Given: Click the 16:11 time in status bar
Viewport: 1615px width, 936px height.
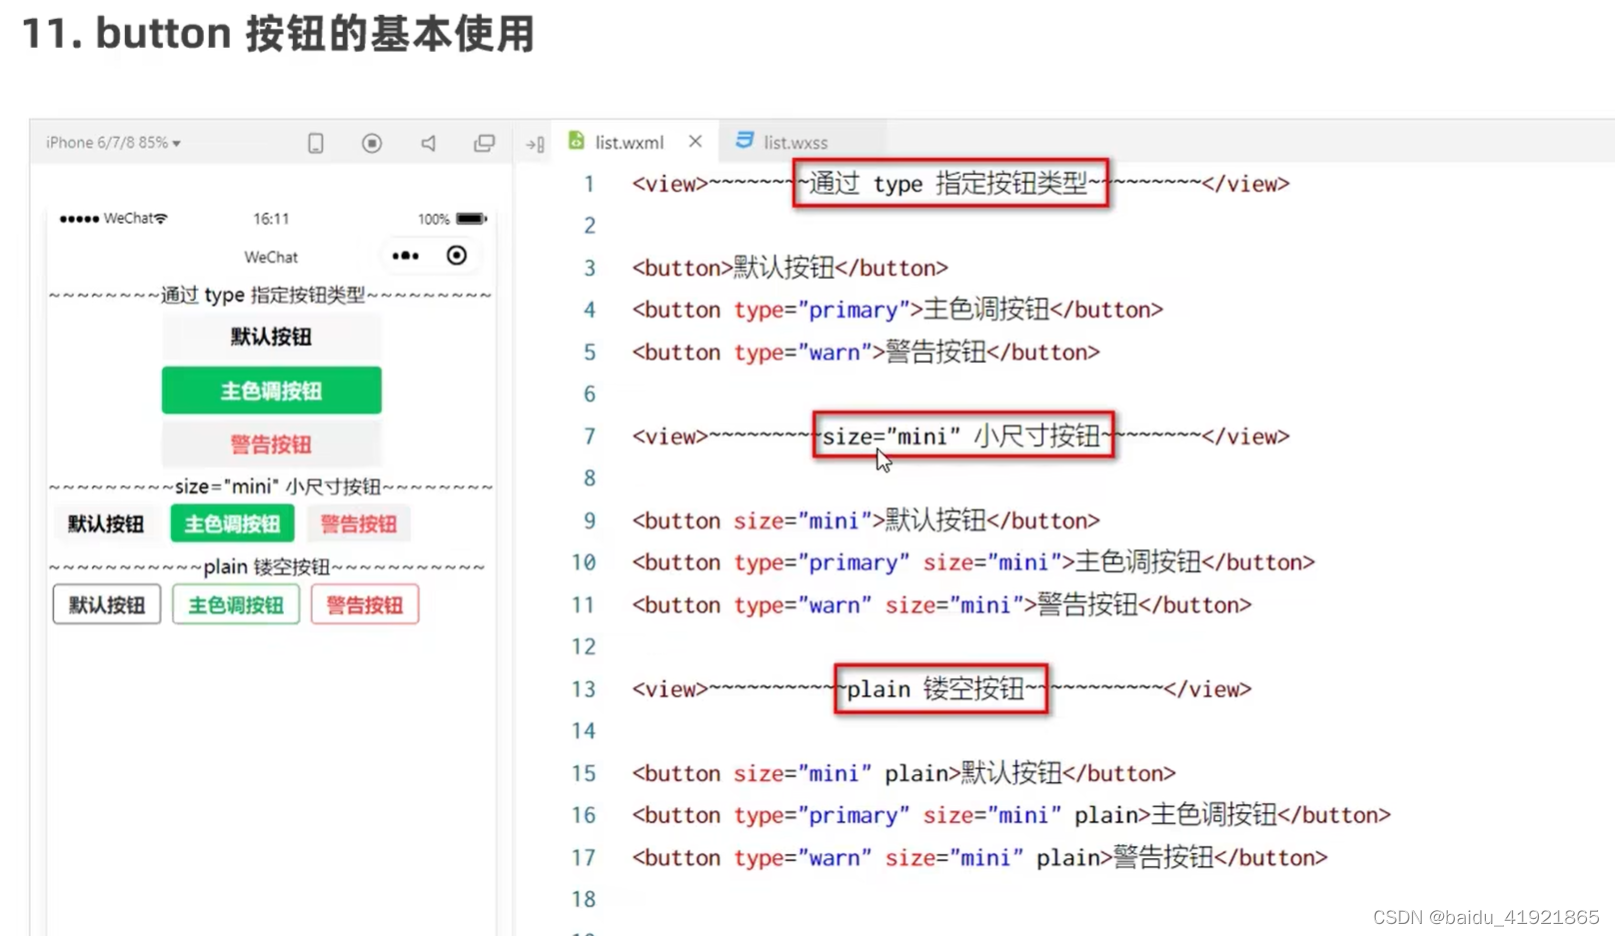Looking at the screenshot, I should pyautogui.click(x=271, y=218).
